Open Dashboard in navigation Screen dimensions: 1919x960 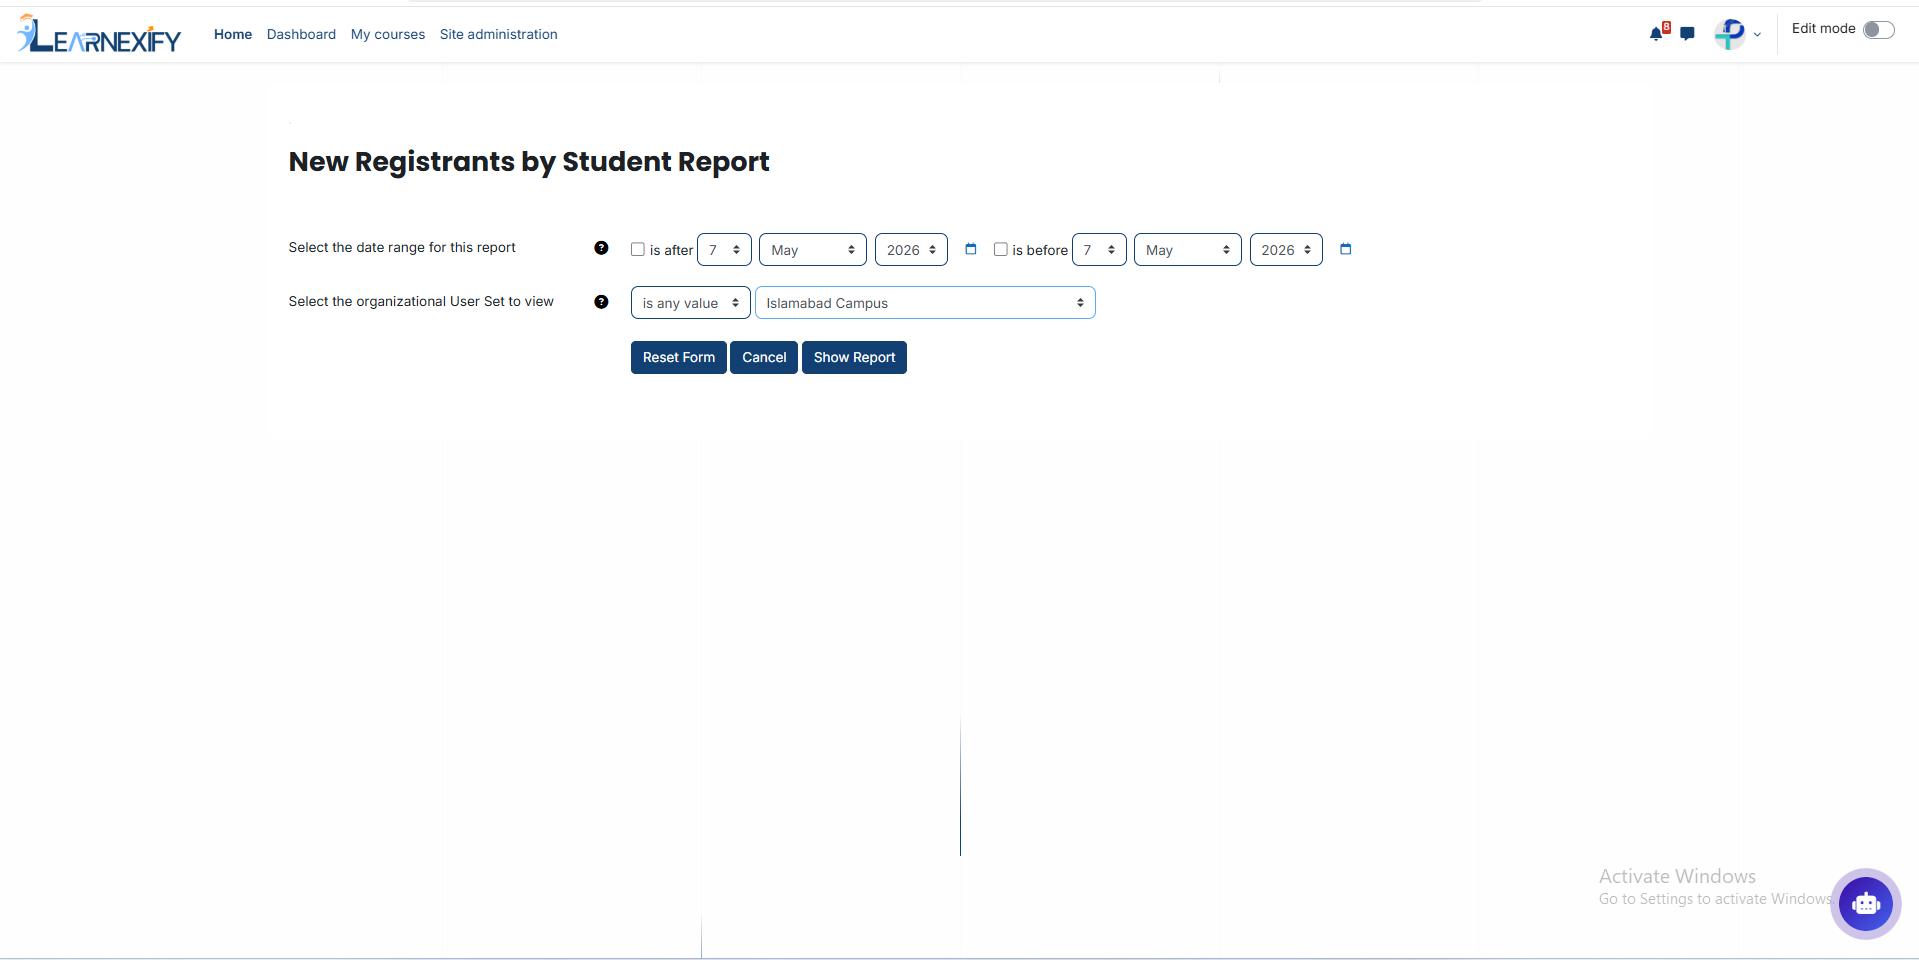(x=301, y=34)
